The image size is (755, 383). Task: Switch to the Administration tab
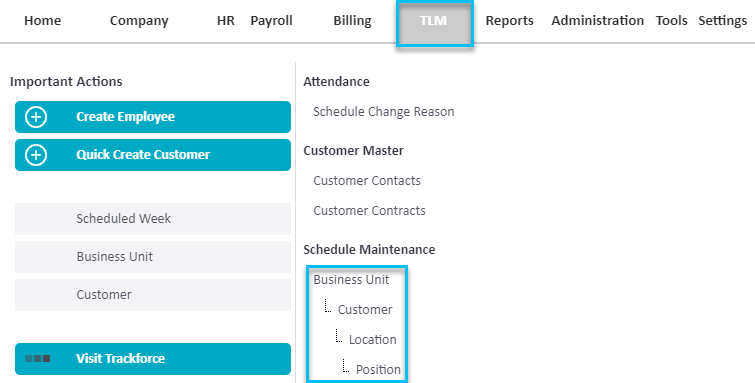click(x=598, y=21)
